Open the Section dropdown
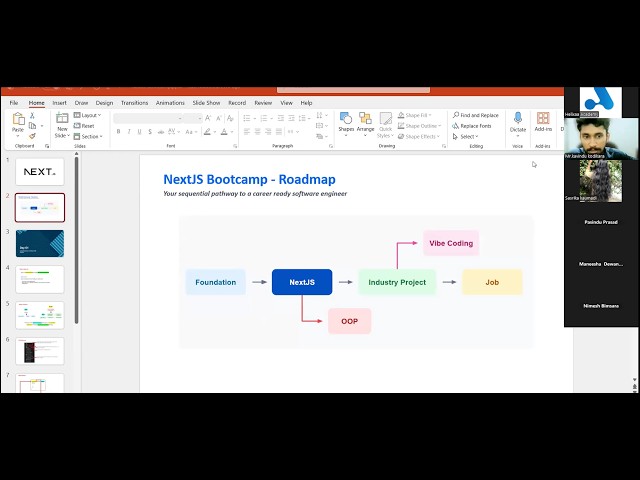640x480 pixels. 88,136
